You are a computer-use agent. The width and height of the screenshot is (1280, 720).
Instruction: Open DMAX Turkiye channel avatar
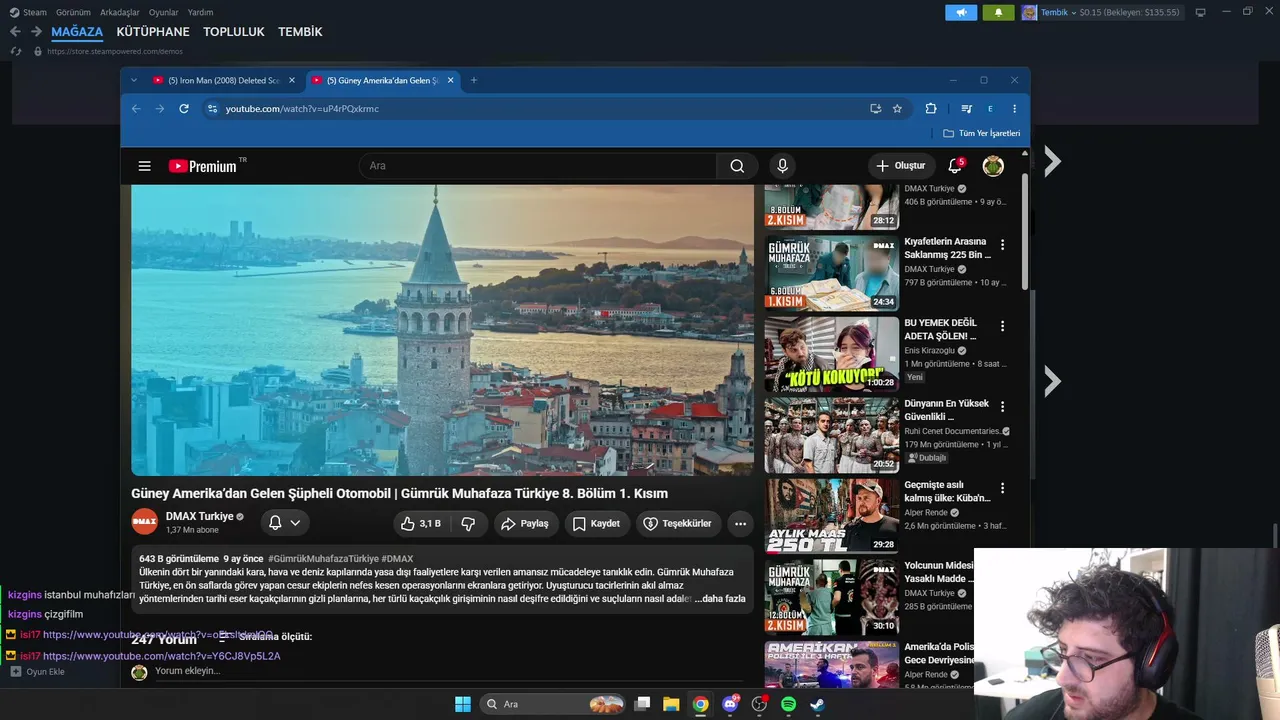point(145,522)
